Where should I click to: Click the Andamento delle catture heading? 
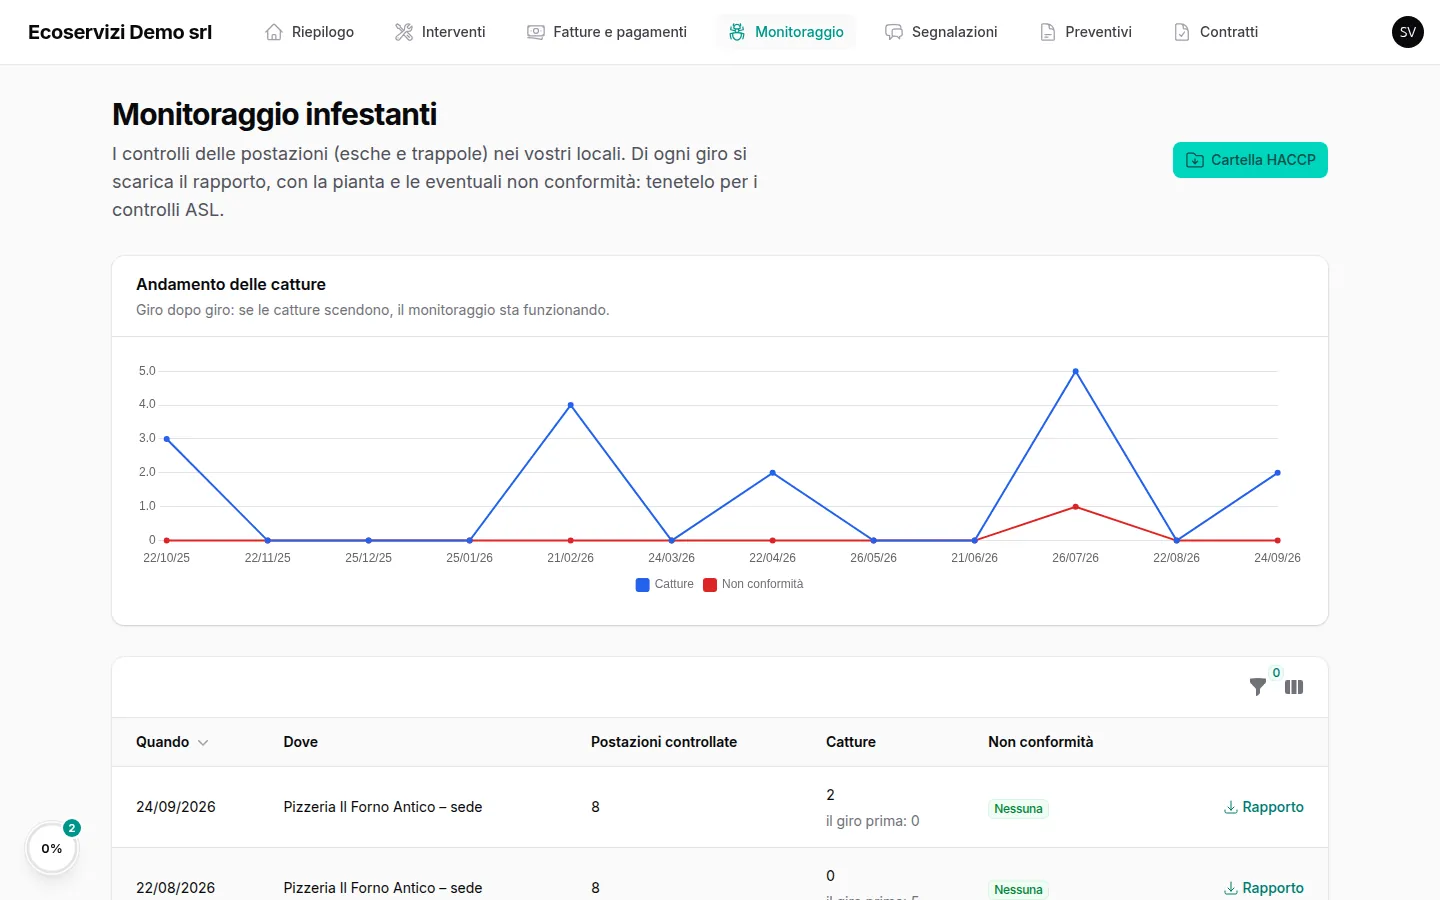[231, 284]
